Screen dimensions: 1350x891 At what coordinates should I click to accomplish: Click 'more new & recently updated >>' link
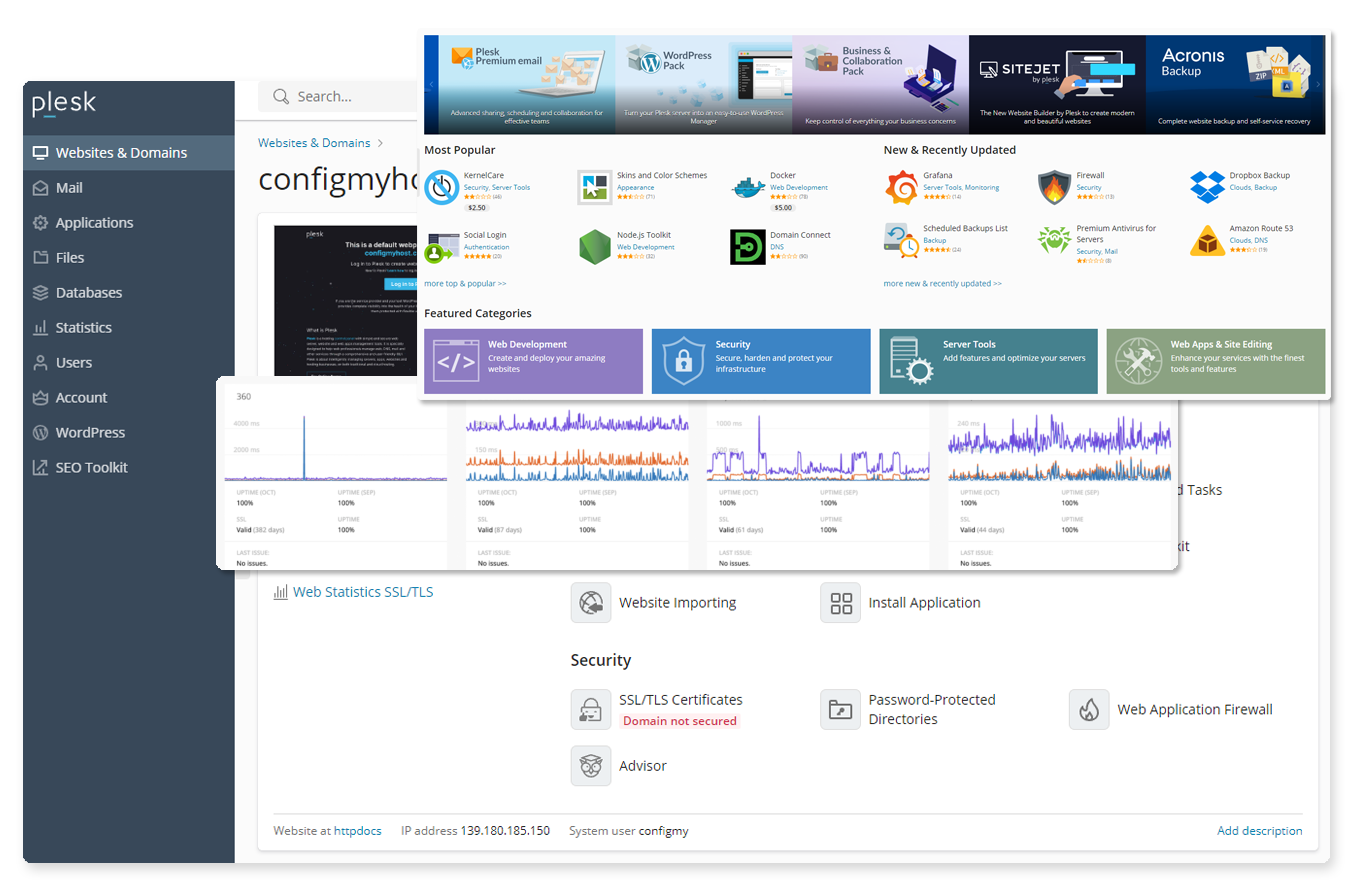(942, 283)
